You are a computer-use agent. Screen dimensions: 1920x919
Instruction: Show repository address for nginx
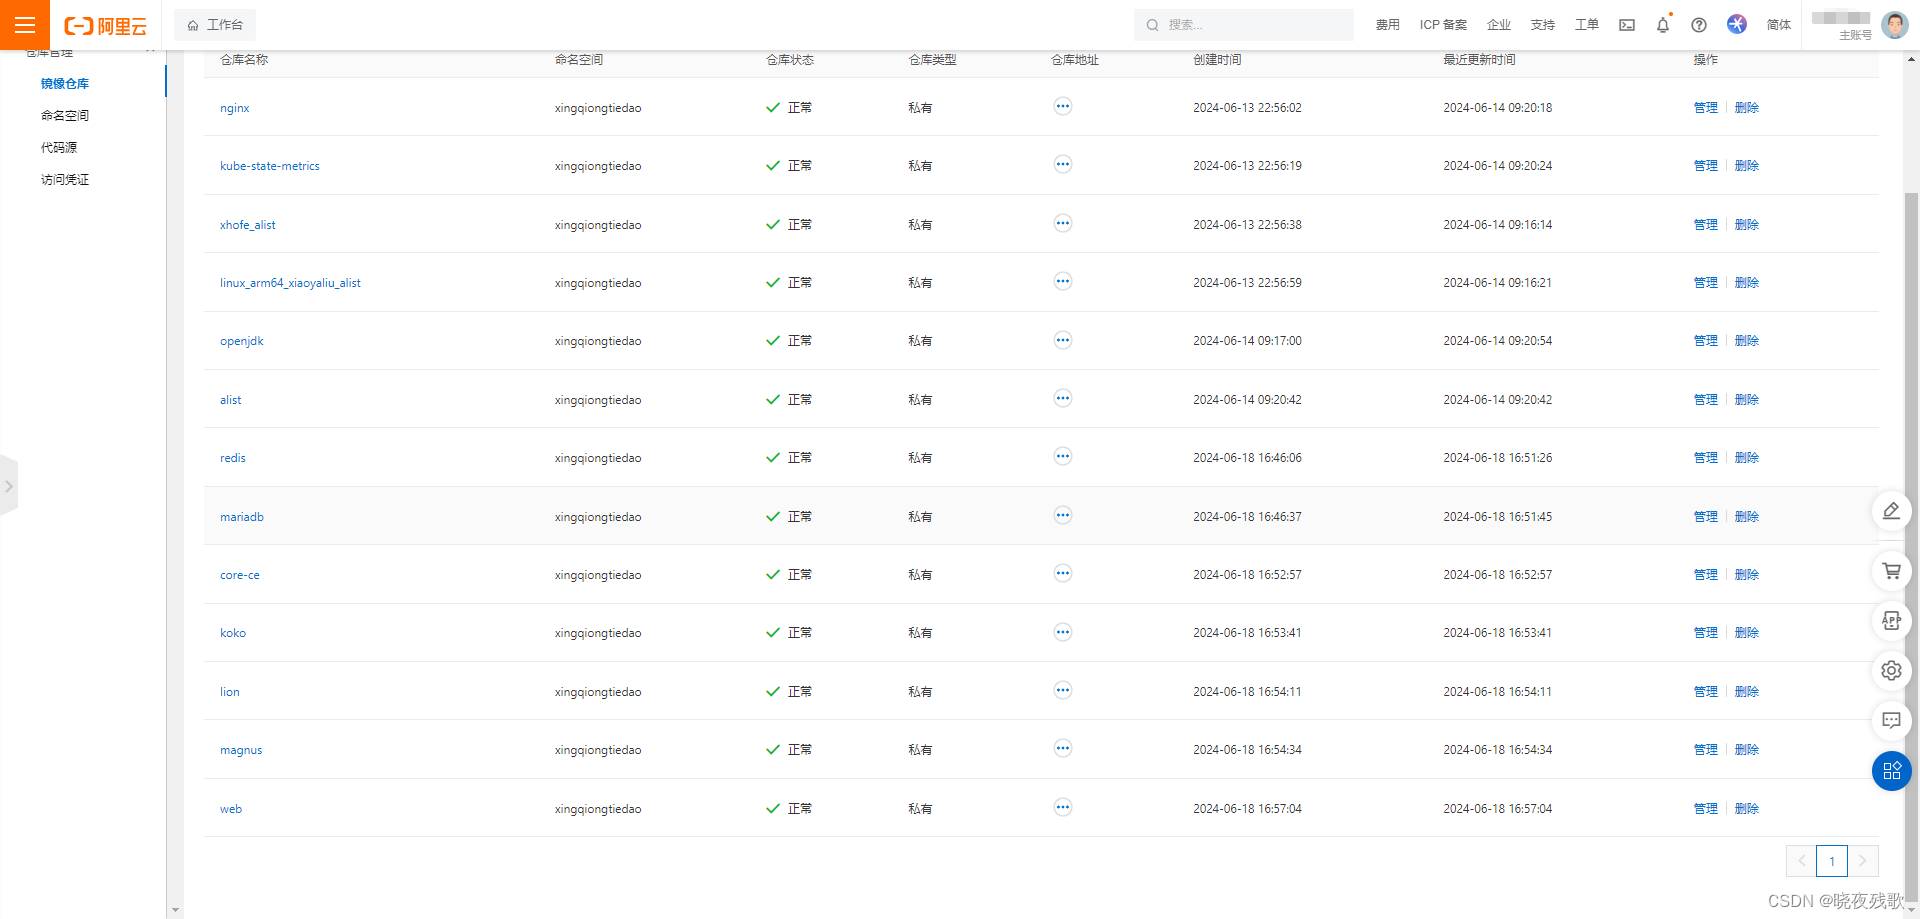coord(1062,106)
